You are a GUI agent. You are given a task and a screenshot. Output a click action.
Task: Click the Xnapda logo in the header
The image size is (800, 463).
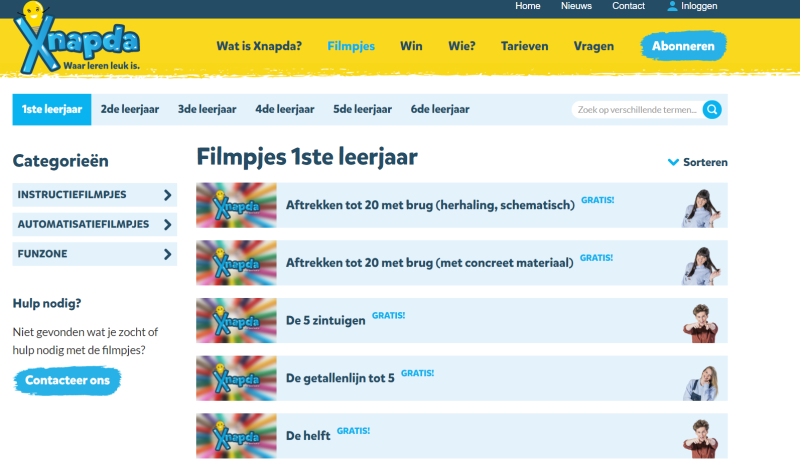pyautogui.click(x=77, y=38)
